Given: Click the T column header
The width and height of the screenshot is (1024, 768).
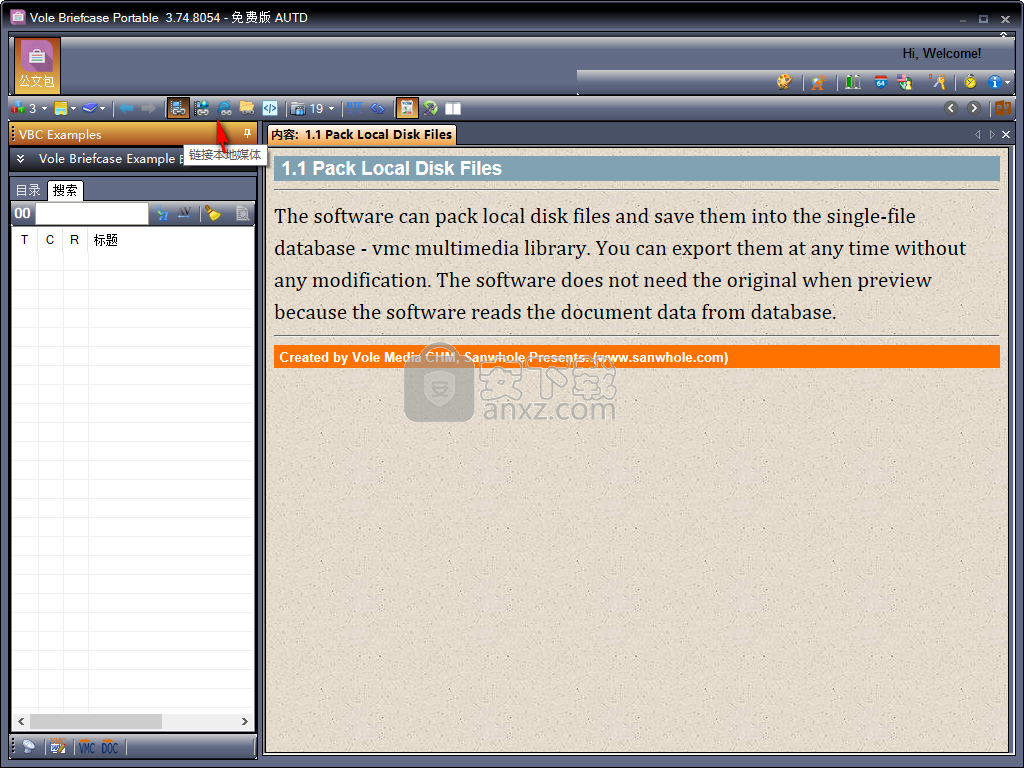Looking at the screenshot, I should [25, 240].
